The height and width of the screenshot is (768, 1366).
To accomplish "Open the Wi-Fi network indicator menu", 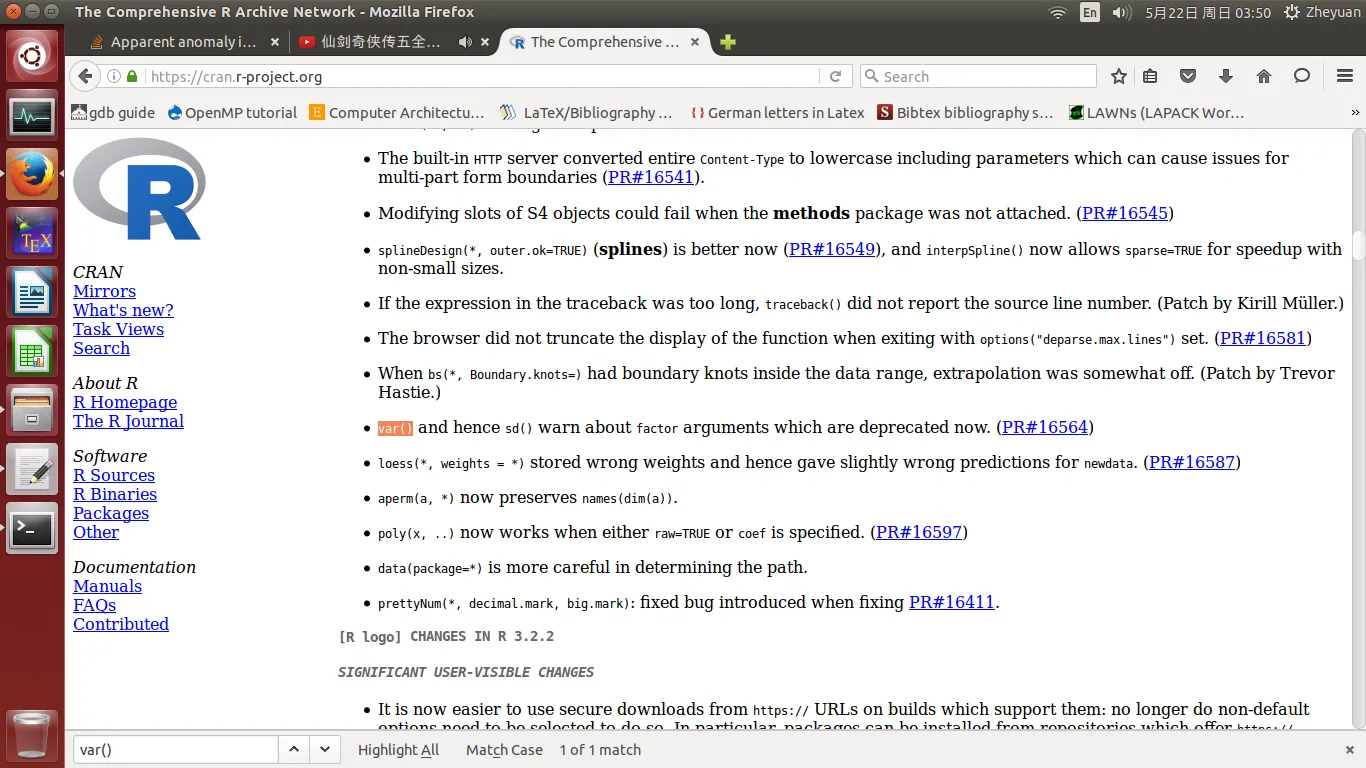I will click(1058, 12).
